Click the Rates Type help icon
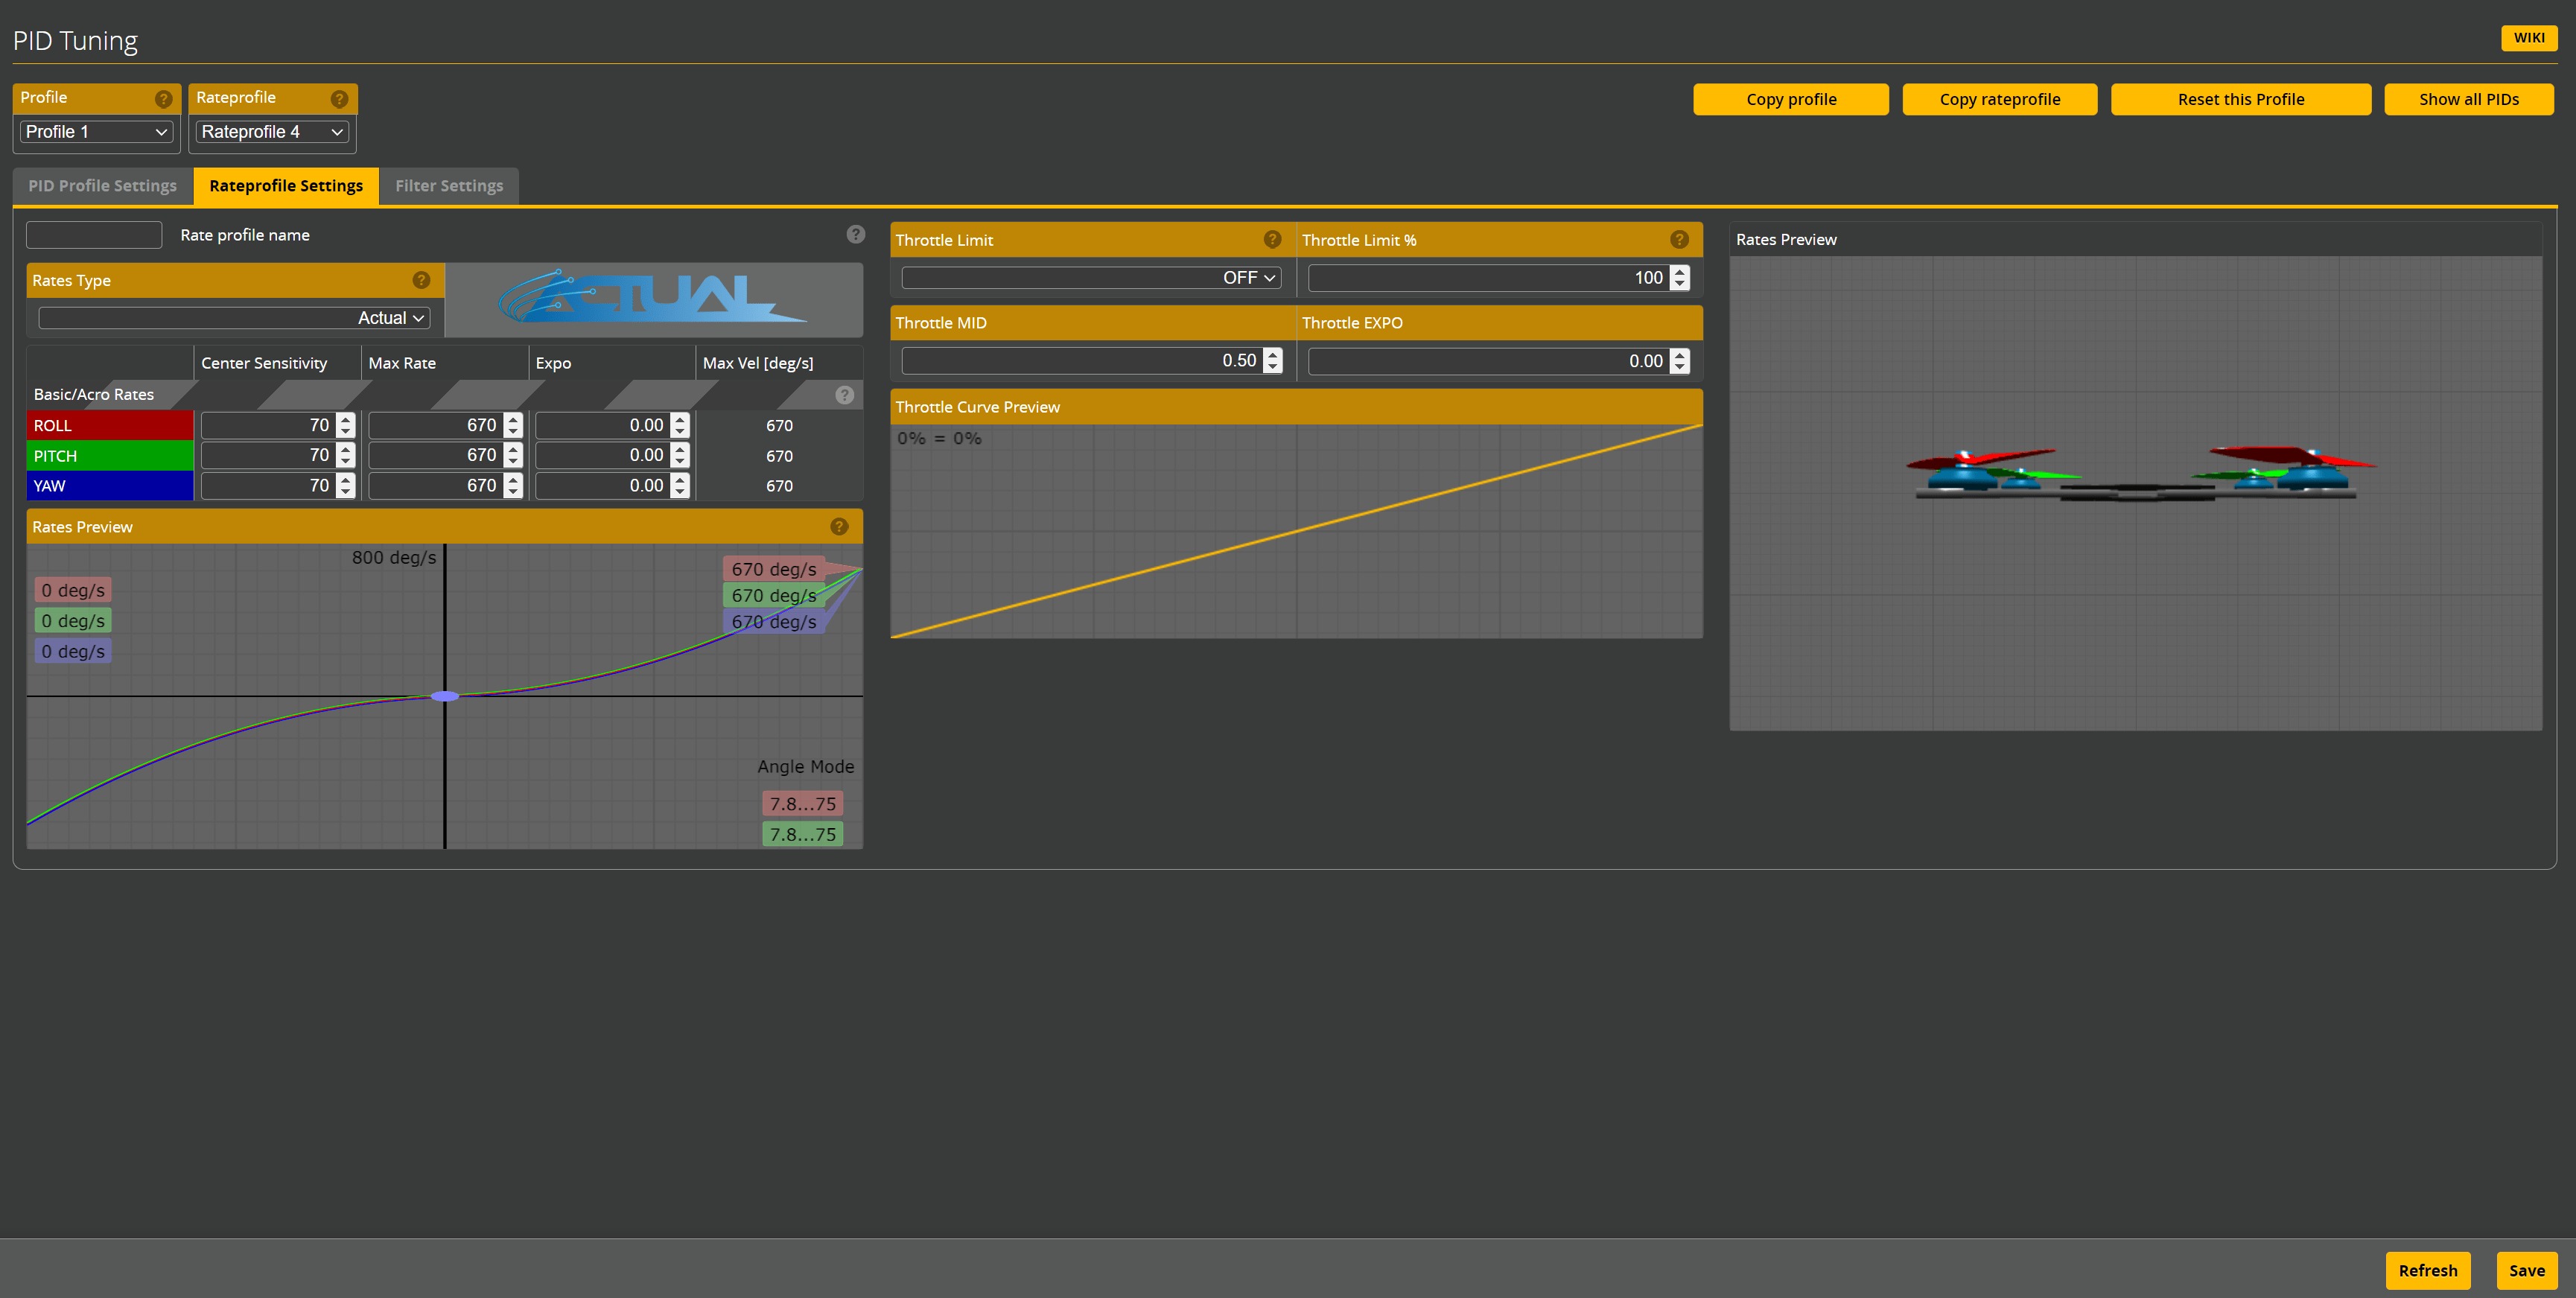Image resolution: width=2576 pixels, height=1298 pixels. [421, 280]
